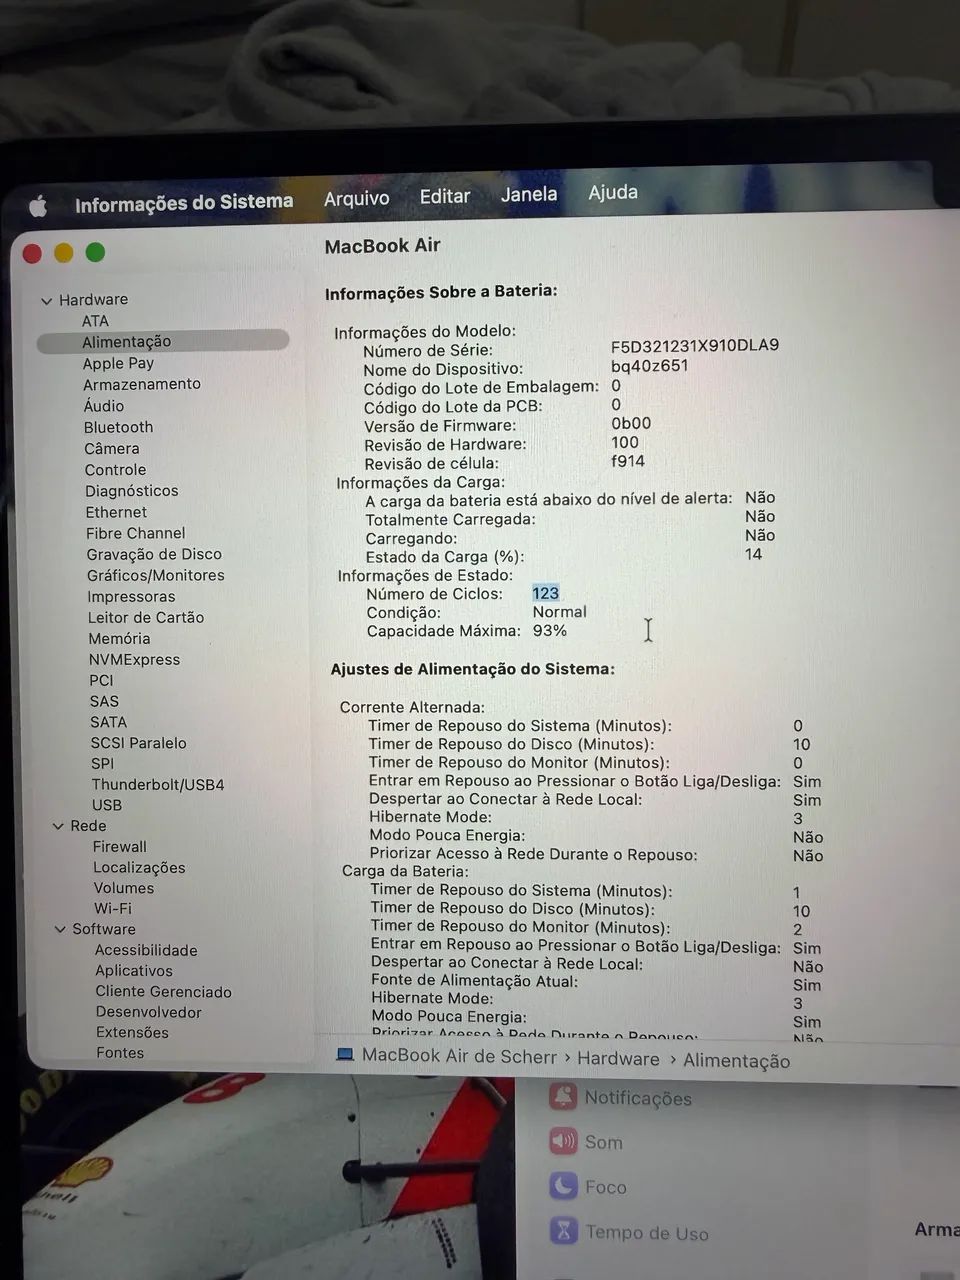Open the Janela menu
The height and width of the screenshot is (1280, 960).
[529, 194]
